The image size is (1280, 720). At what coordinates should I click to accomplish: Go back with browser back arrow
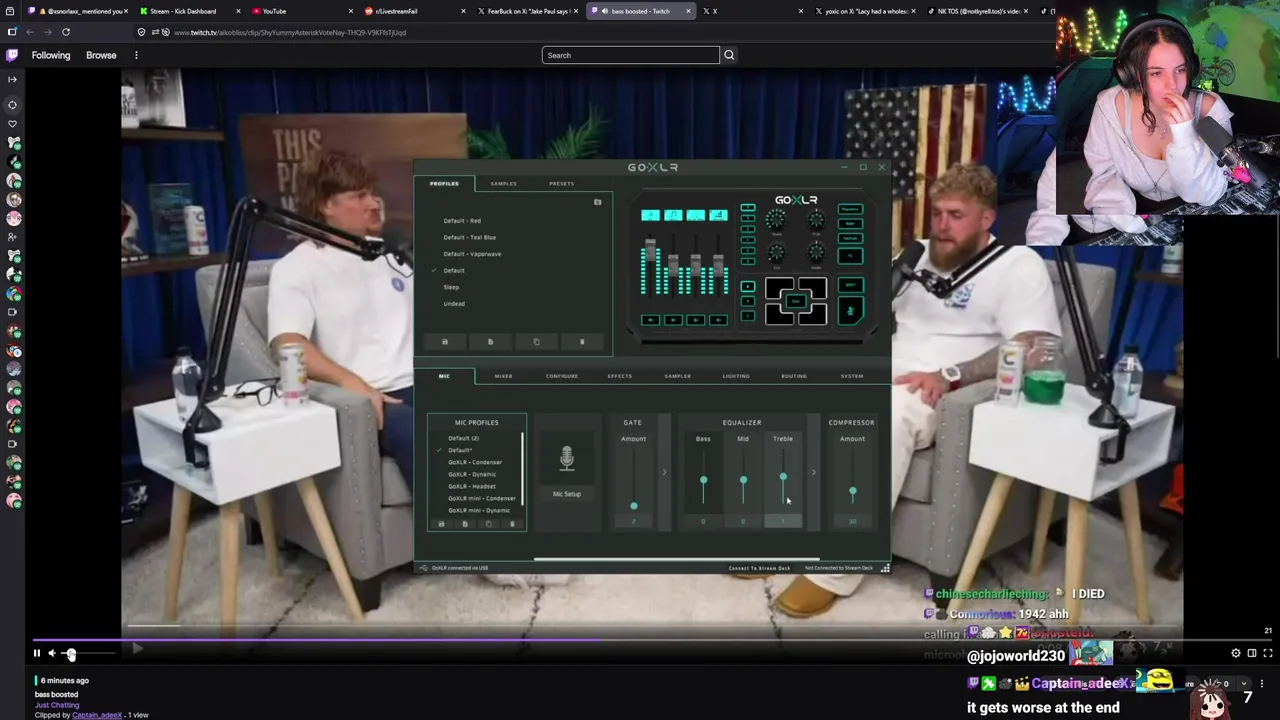(x=30, y=32)
